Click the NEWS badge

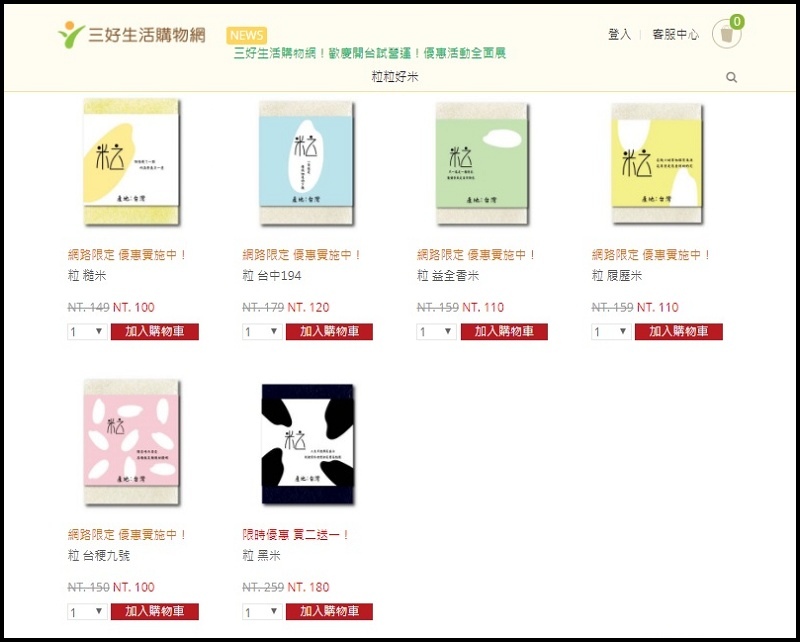click(x=246, y=35)
